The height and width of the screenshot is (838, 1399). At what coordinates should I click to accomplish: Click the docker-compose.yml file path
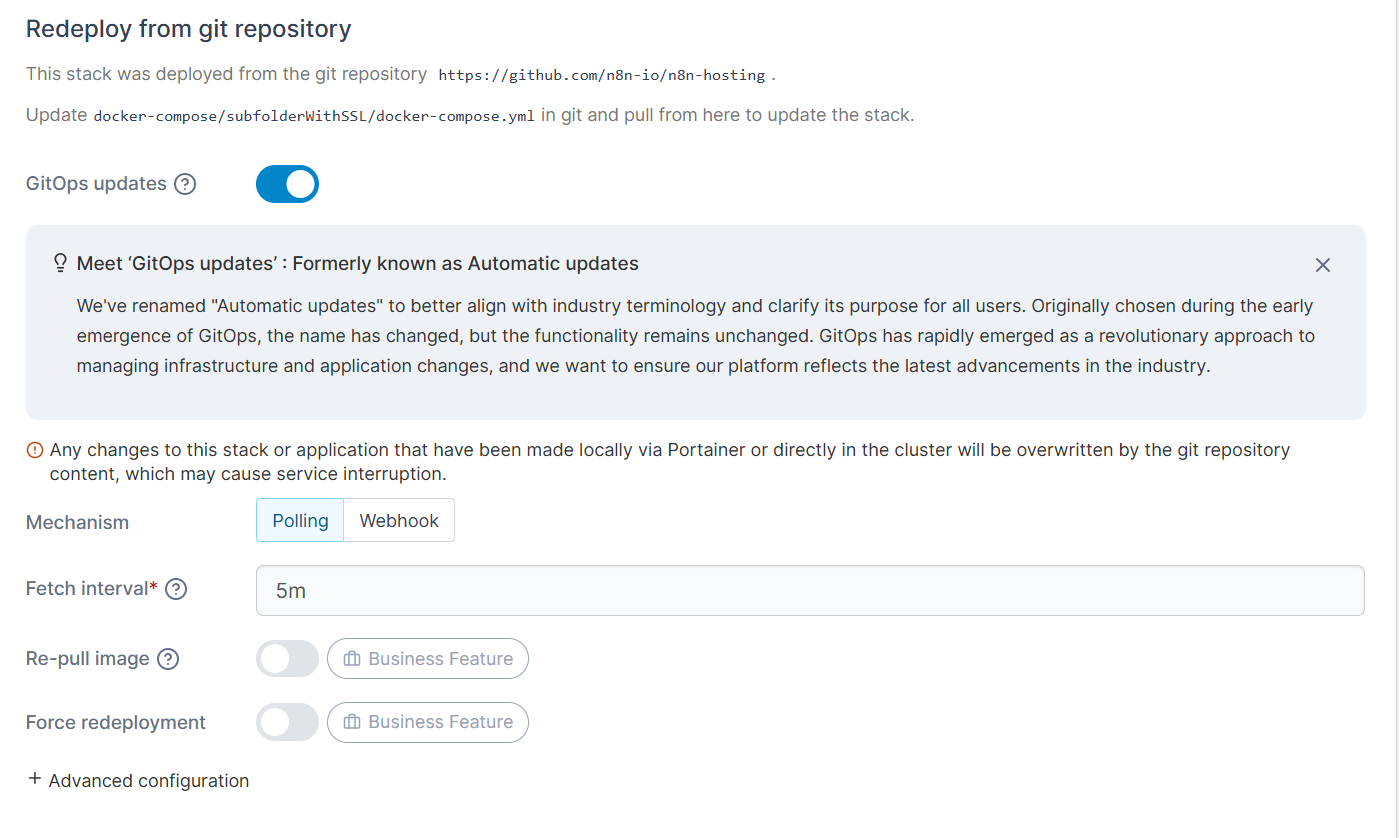314,116
